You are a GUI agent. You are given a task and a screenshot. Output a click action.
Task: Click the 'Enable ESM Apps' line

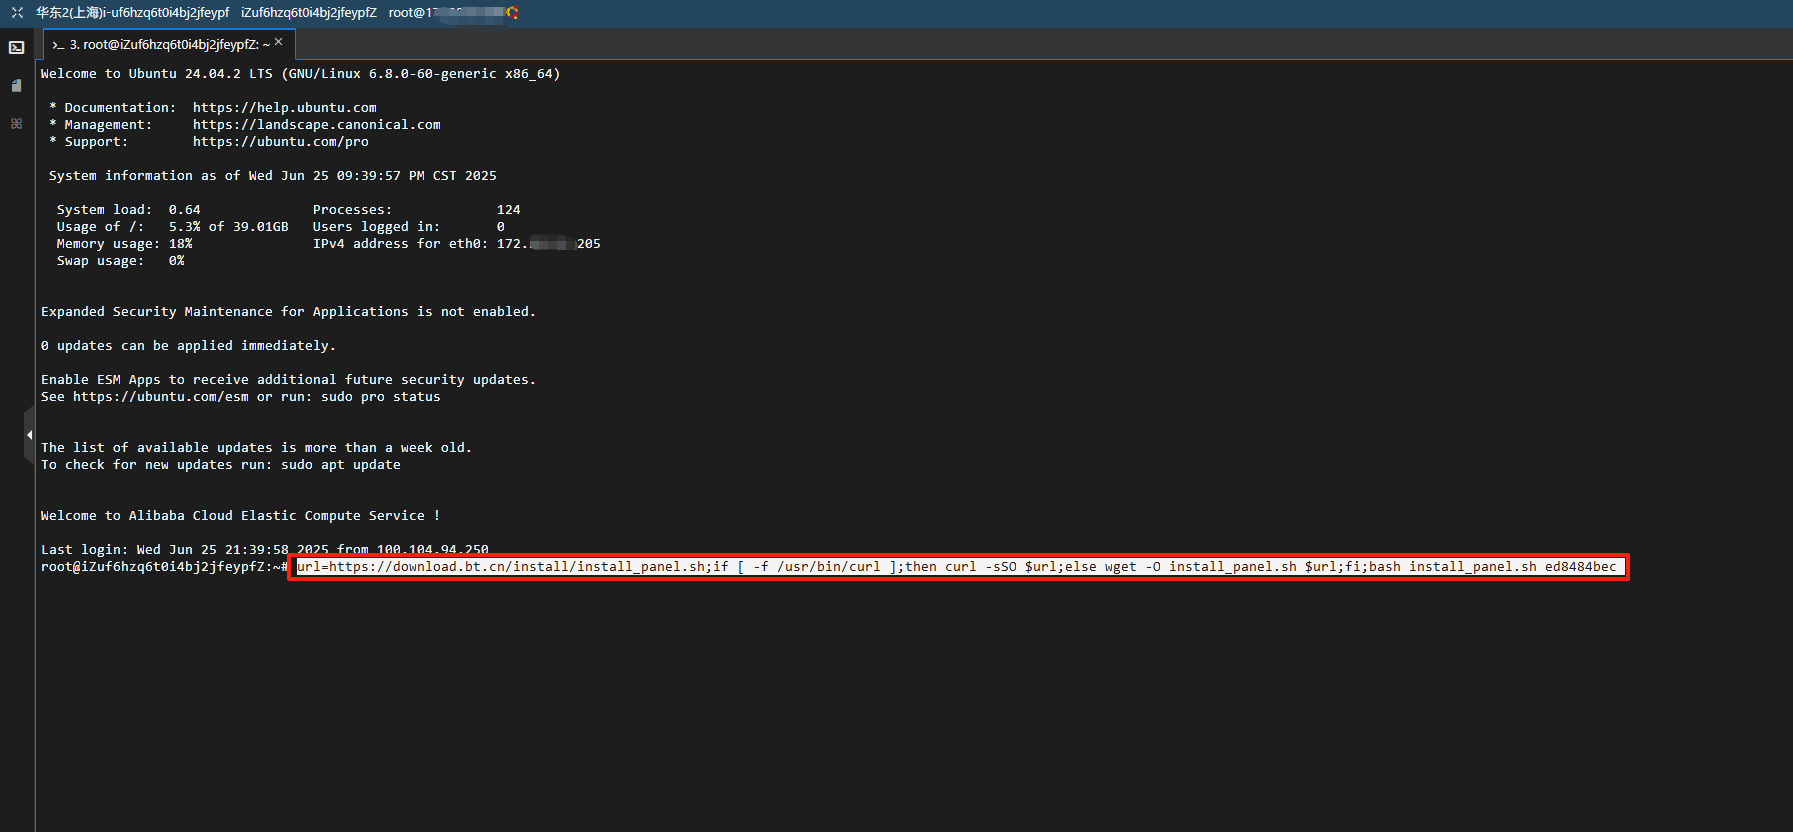(x=289, y=379)
